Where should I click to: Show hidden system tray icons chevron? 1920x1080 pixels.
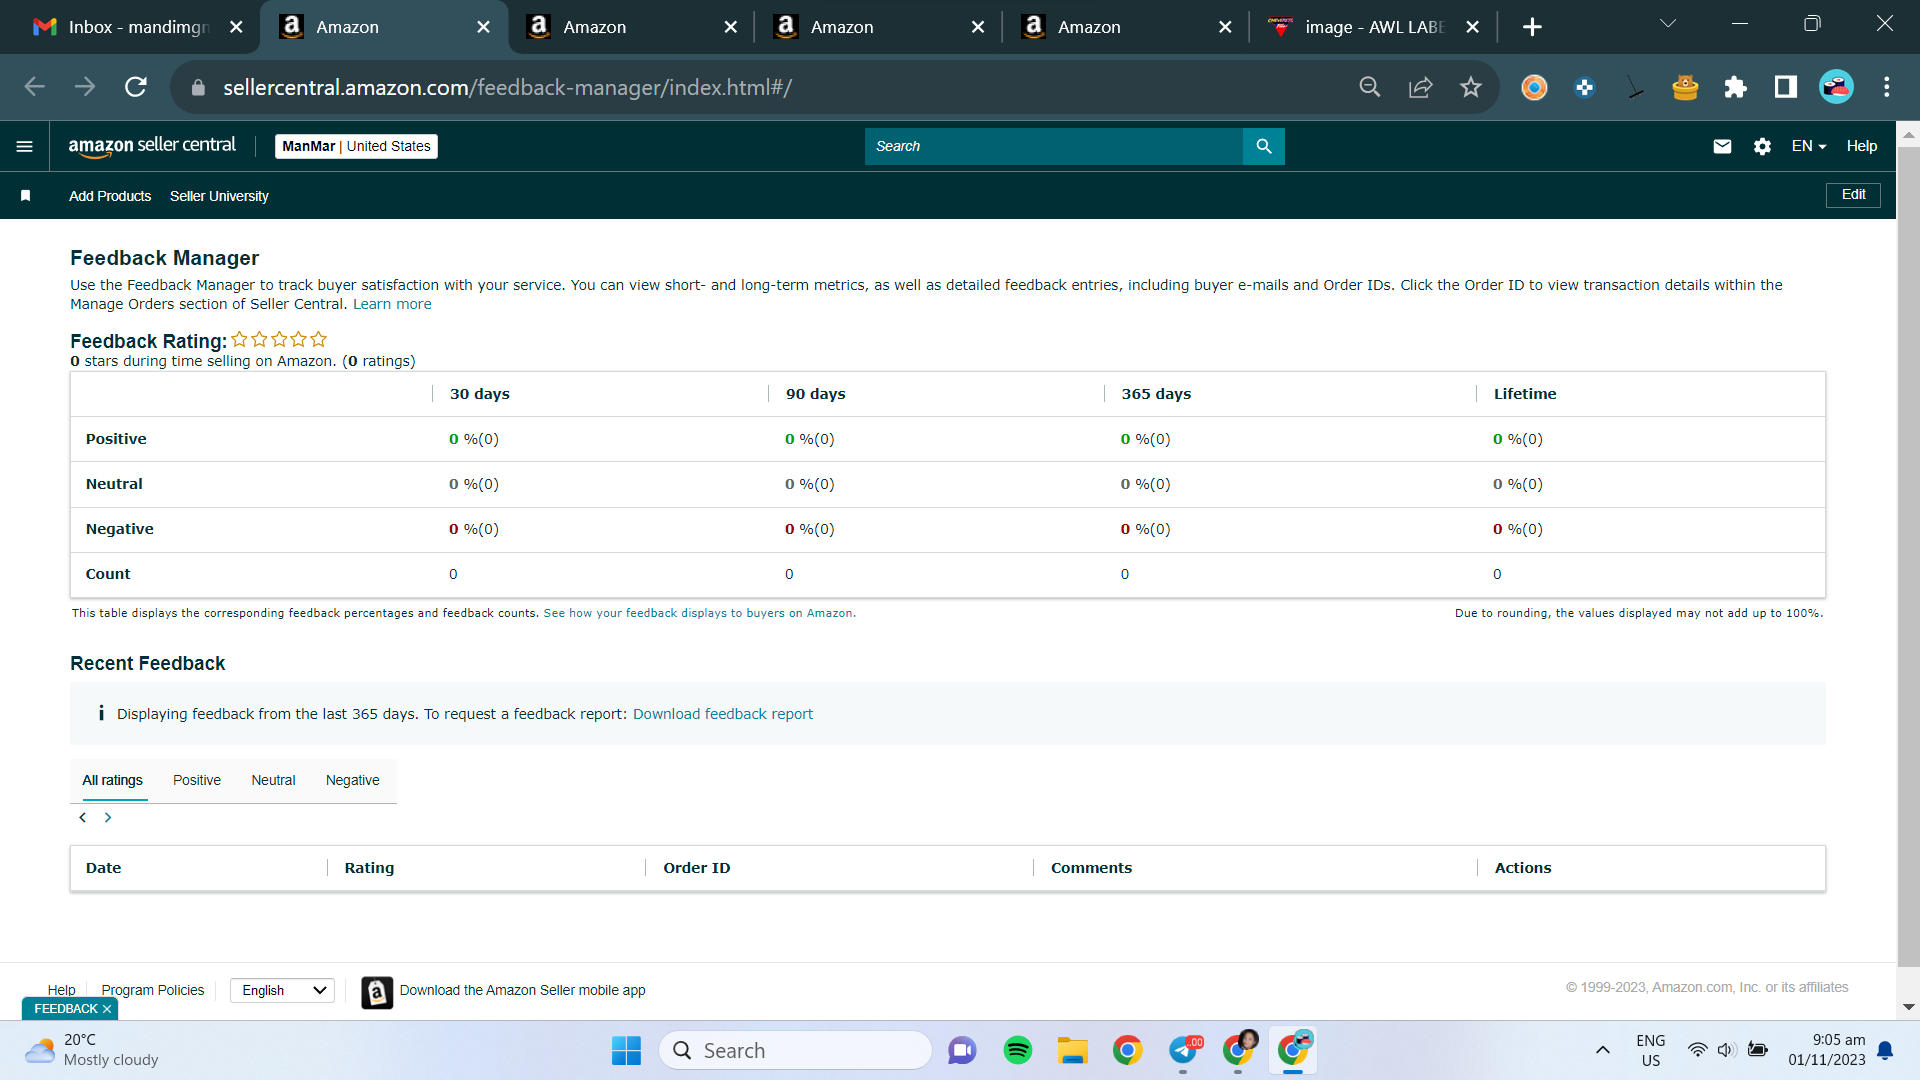(x=1602, y=1050)
